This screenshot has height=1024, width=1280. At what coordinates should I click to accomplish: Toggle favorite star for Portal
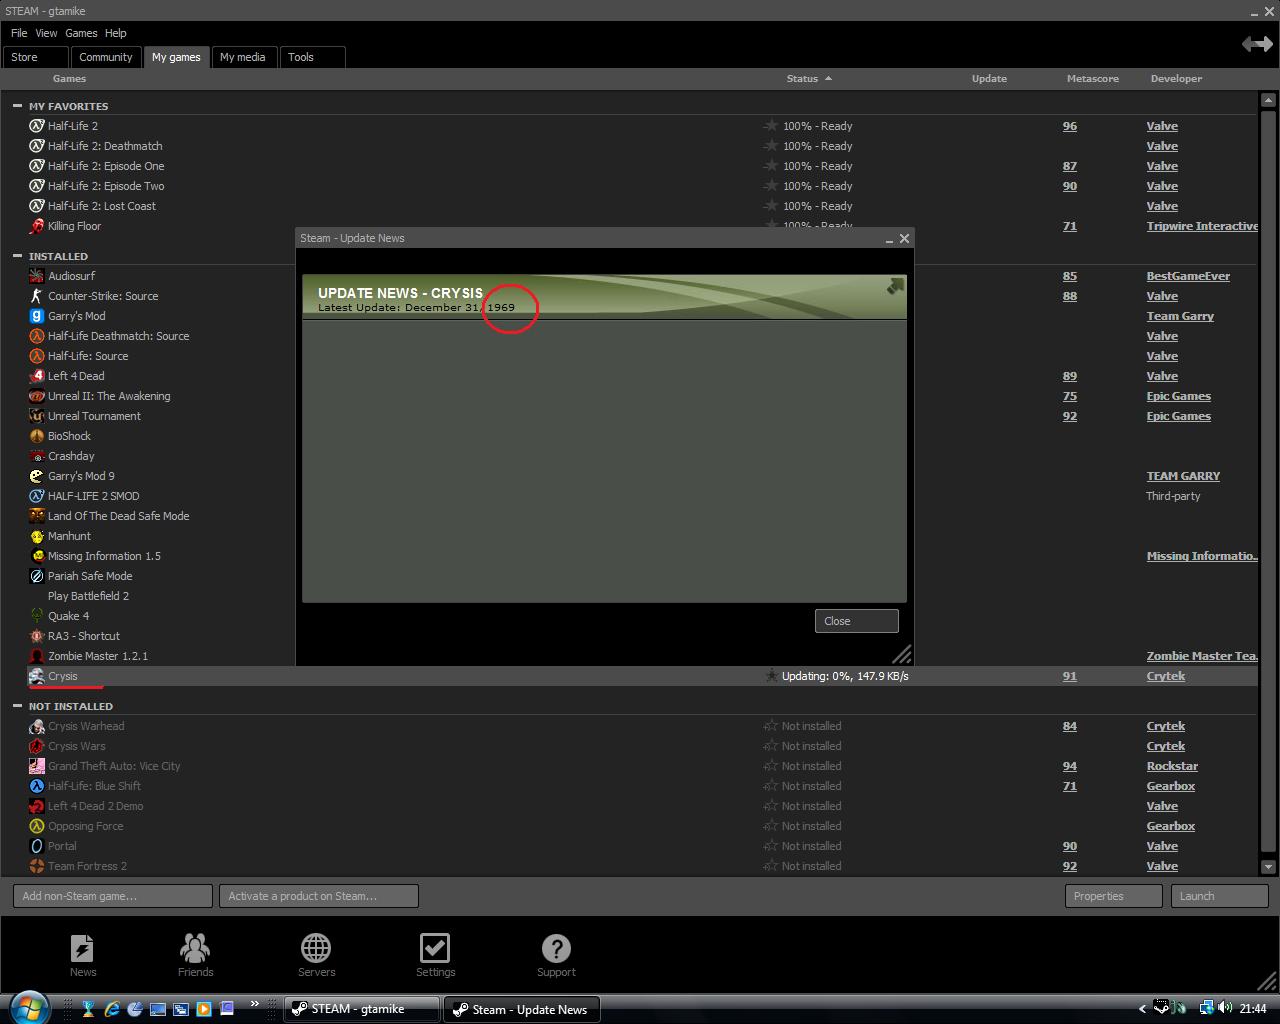771,846
